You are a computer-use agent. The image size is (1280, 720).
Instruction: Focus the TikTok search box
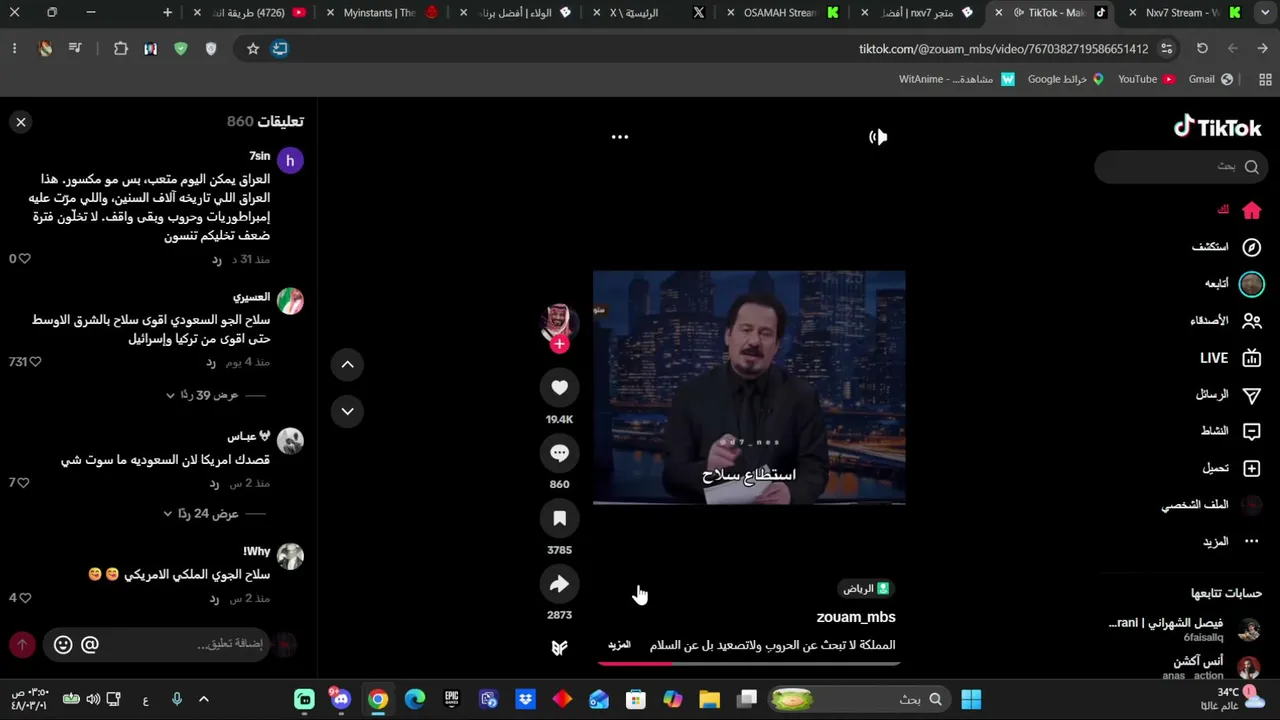tap(1181, 167)
